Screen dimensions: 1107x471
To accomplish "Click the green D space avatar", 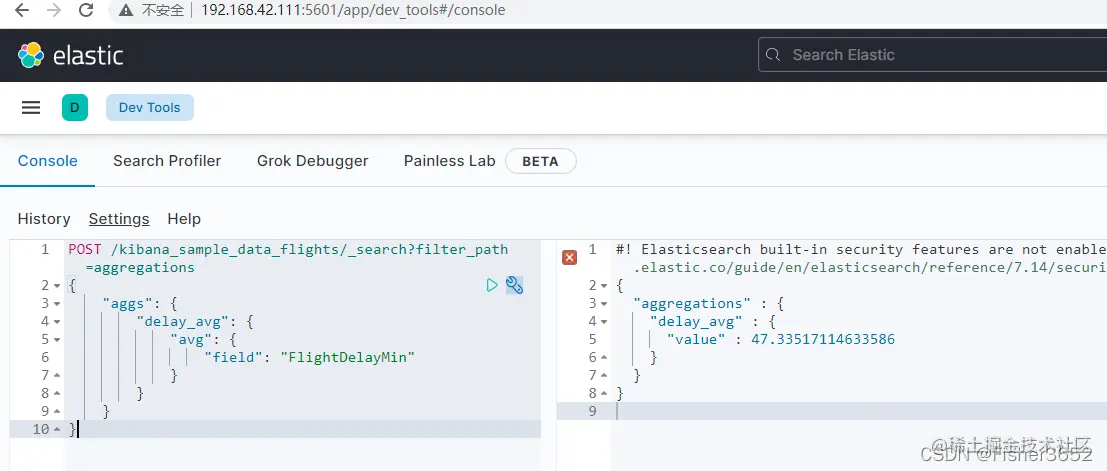I will coord(75,108).
